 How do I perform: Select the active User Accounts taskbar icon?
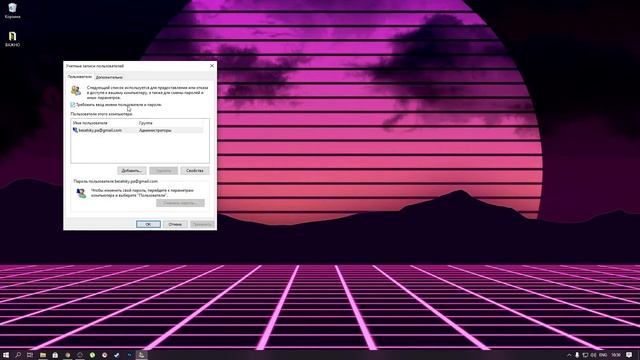pos(141,355)
